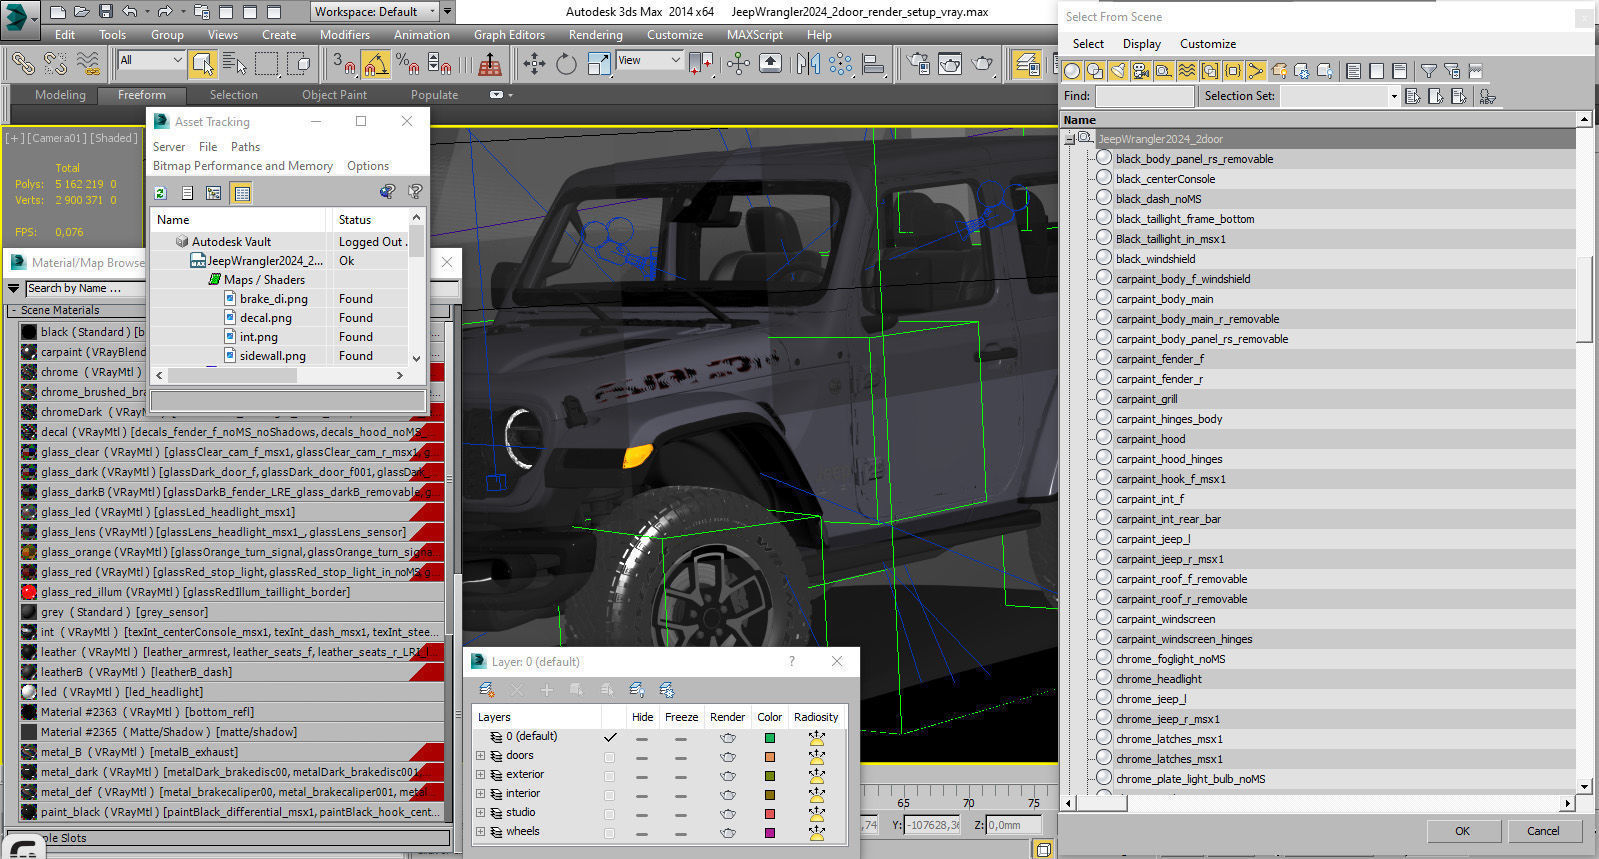The image size is (1599, 859).
Task: Open Paths menu in Asset Tracking
Action: (245, 147)
